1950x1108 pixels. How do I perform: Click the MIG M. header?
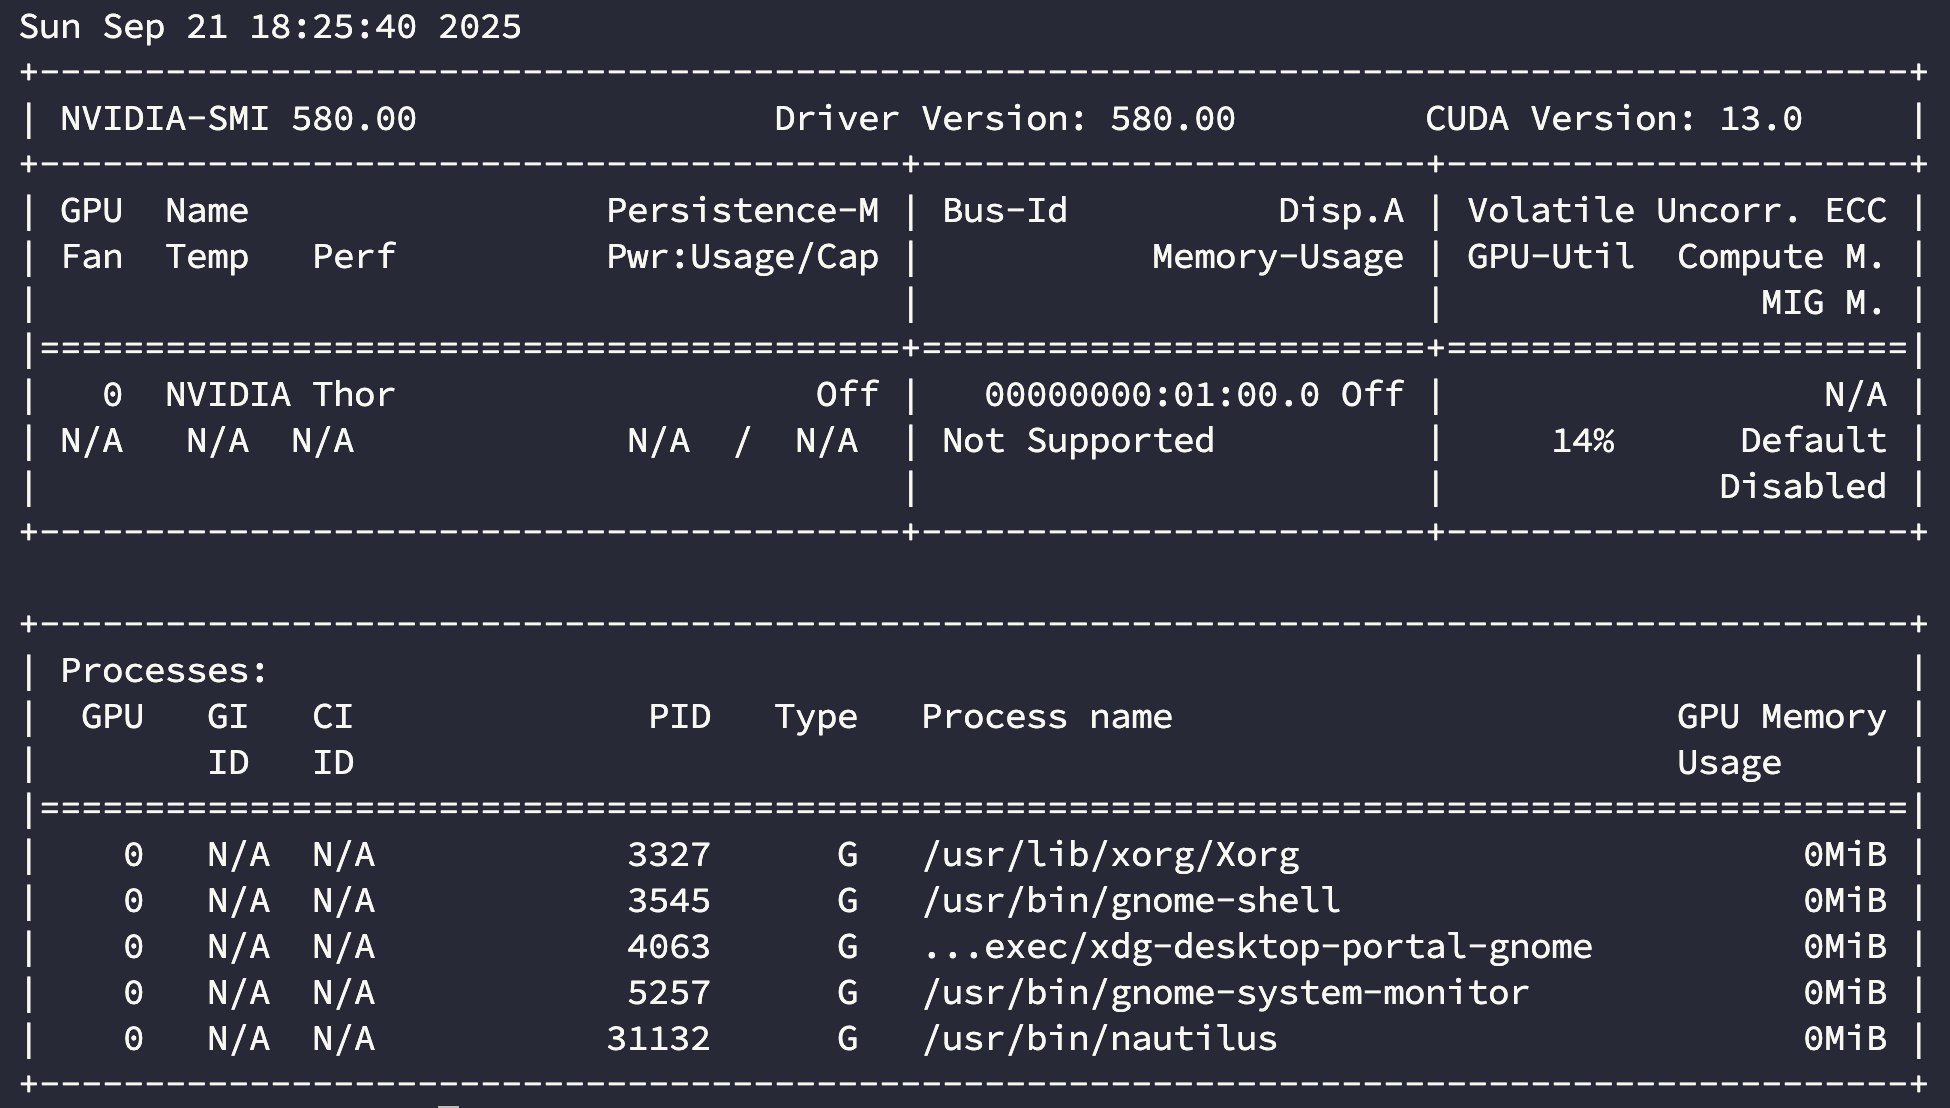pos(1824,303)
